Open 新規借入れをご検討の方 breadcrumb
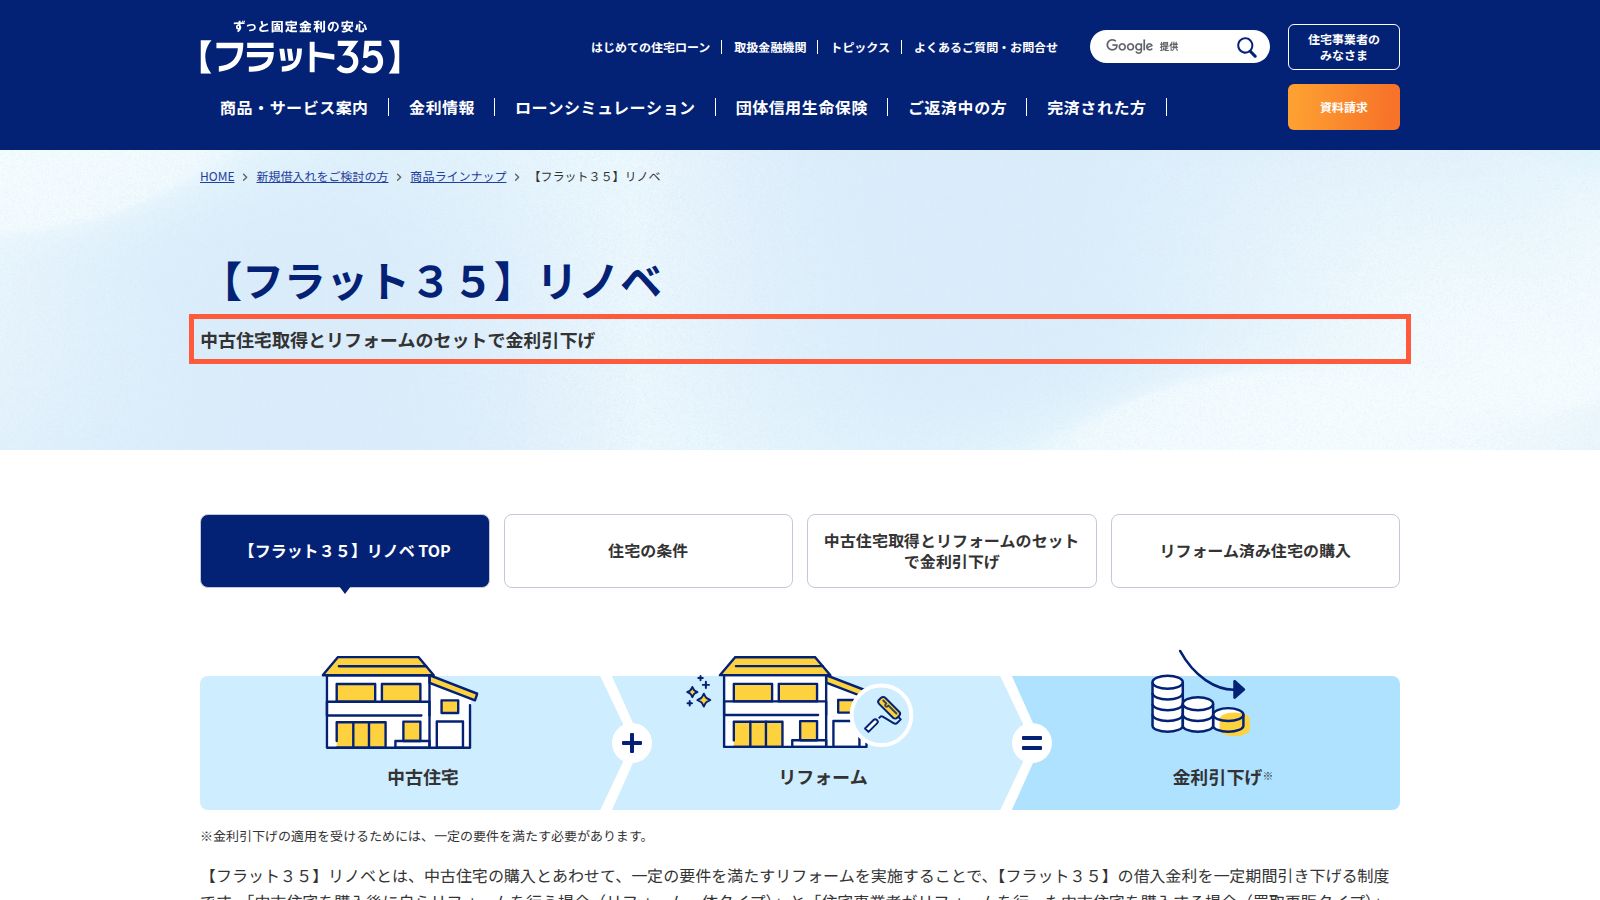This screenshot has width=1600, height=900. 322,177
